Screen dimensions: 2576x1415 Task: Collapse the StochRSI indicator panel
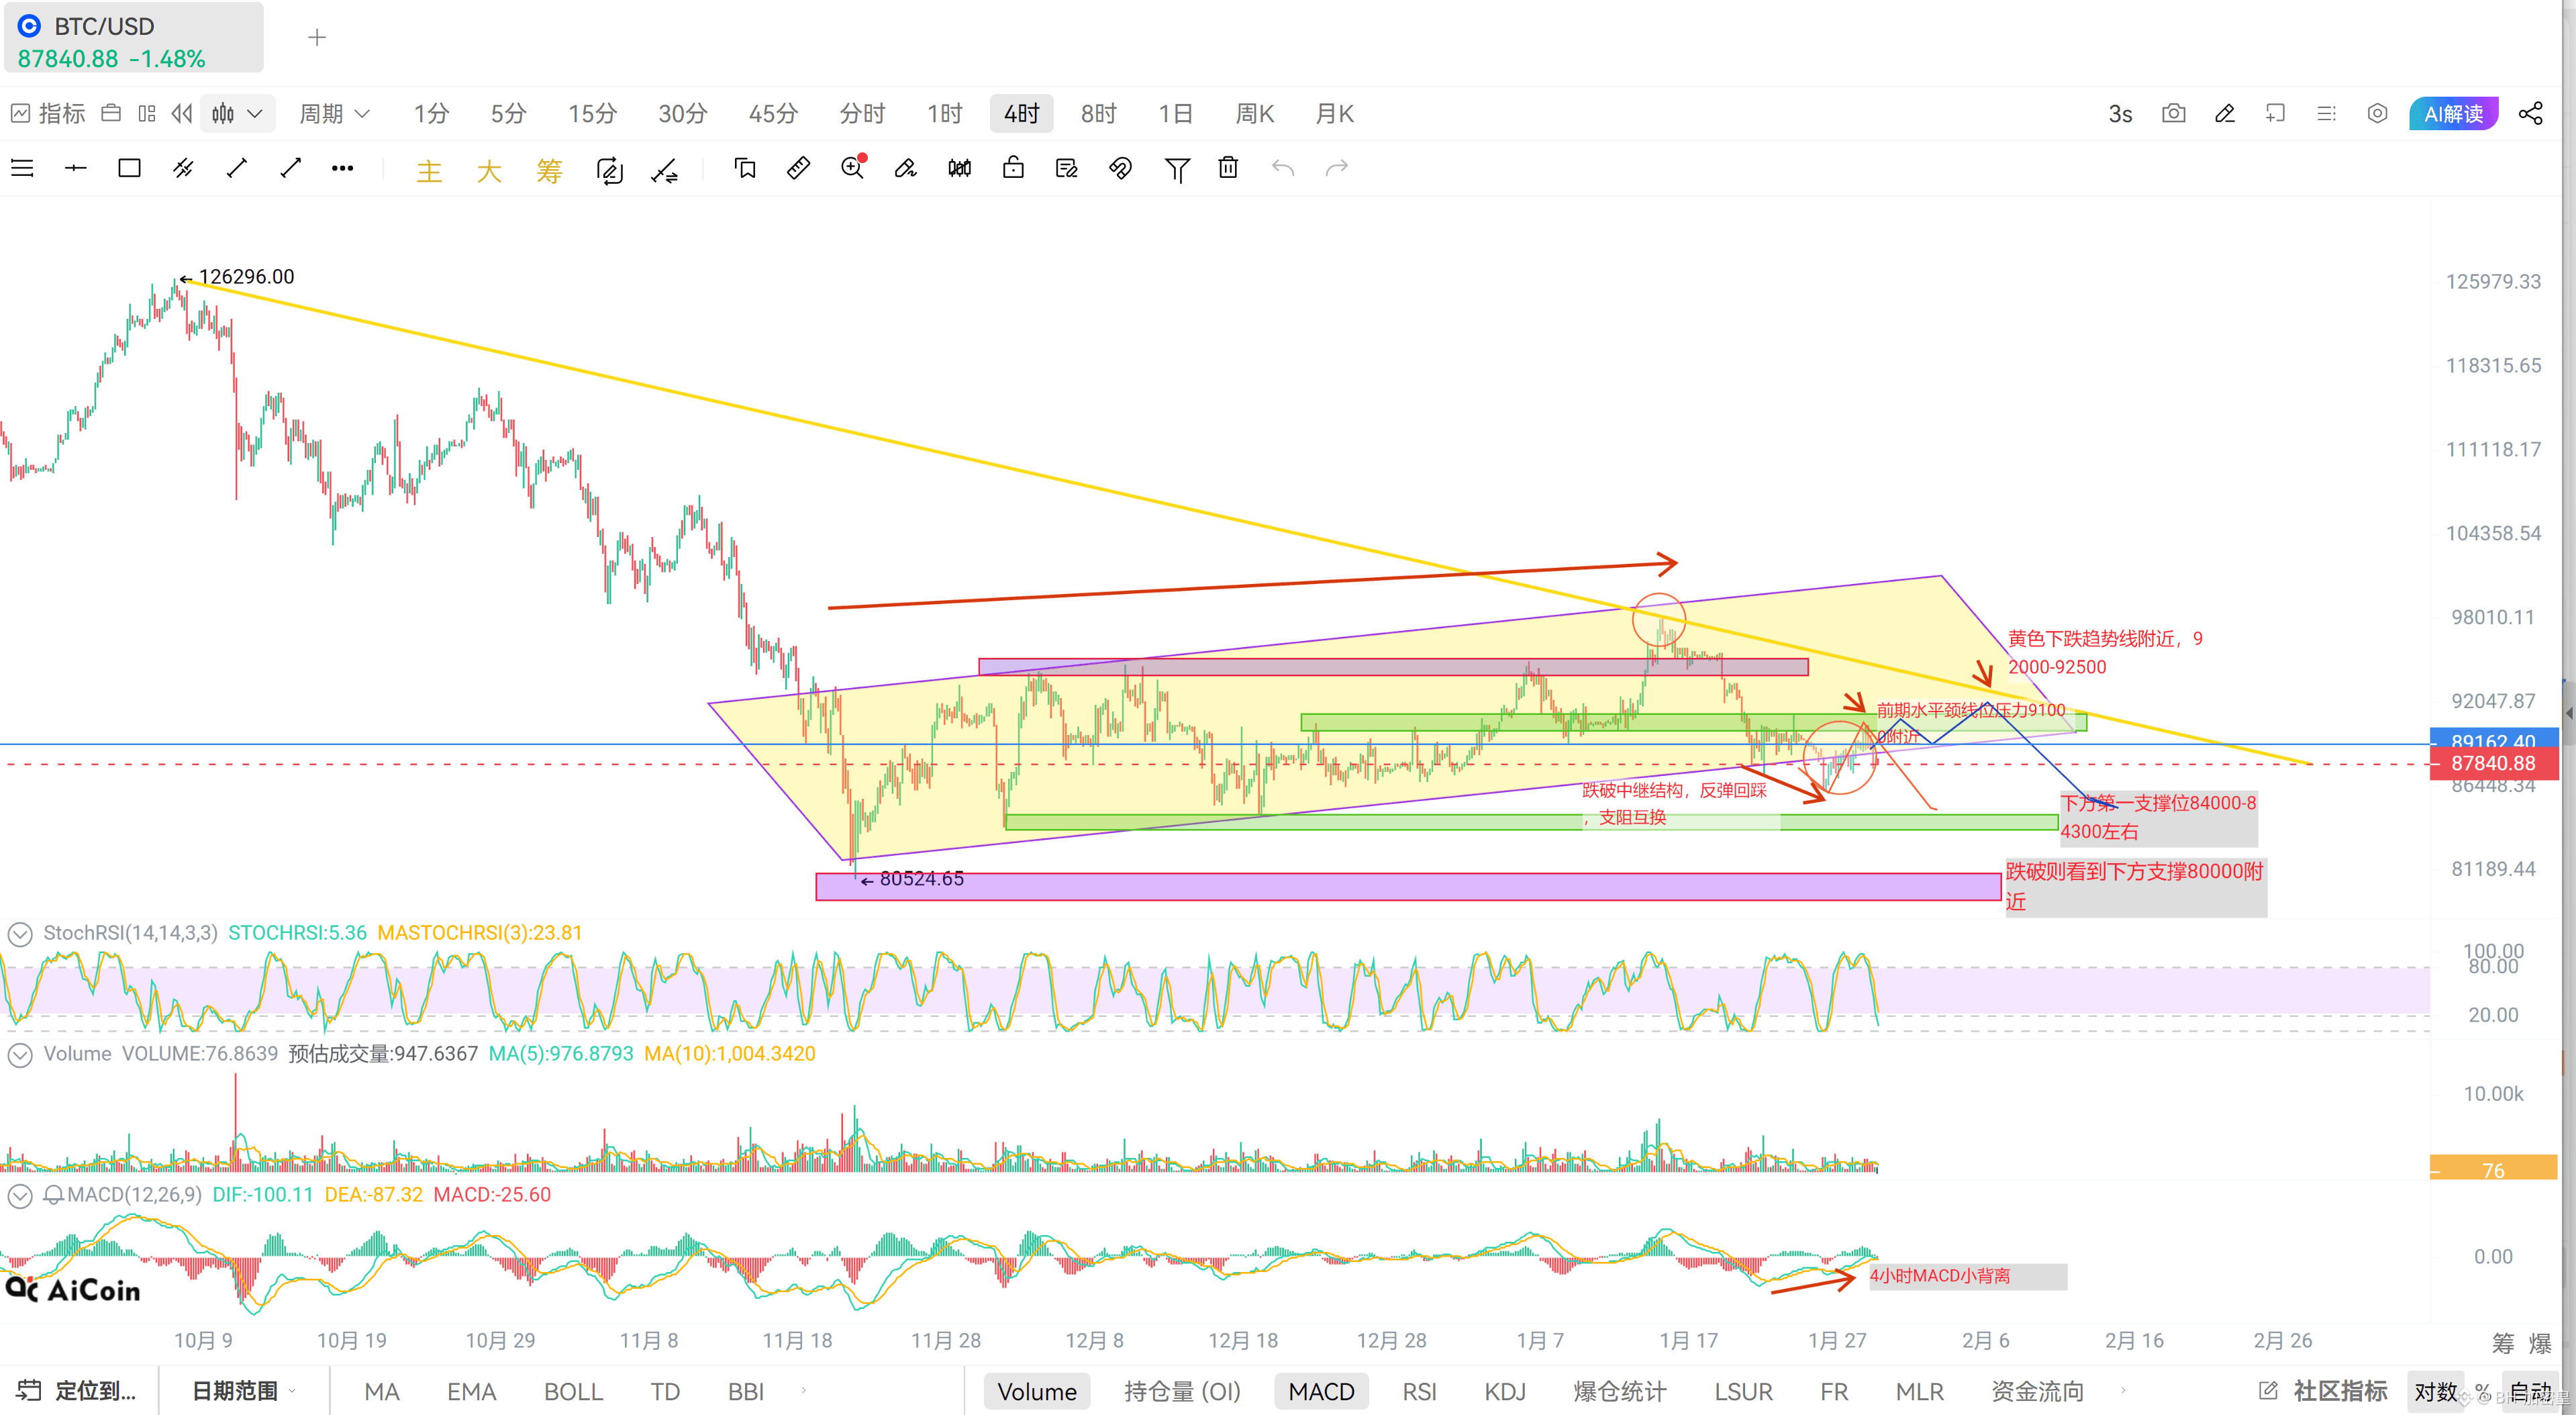[x=20, y=934]
